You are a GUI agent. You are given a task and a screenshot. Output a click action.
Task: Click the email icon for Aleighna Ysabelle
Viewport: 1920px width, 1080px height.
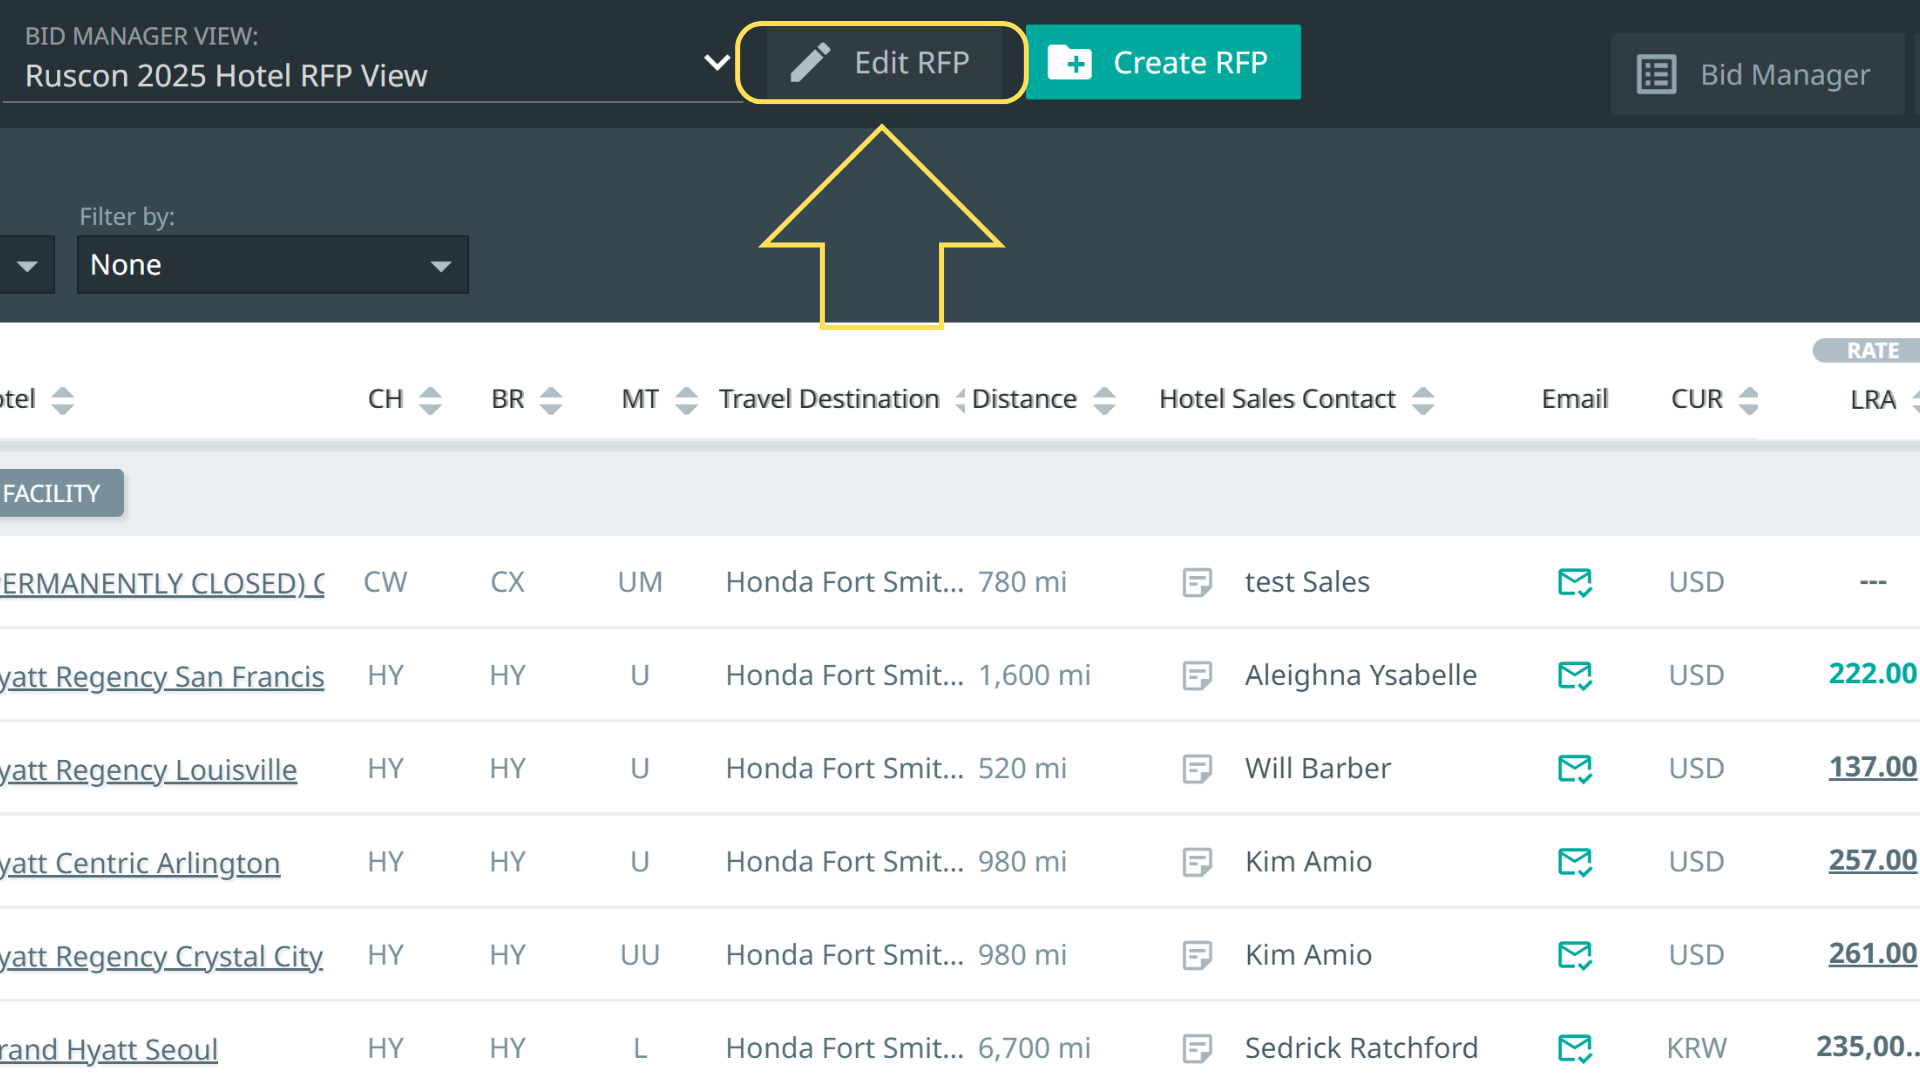tap(1574, 676)
